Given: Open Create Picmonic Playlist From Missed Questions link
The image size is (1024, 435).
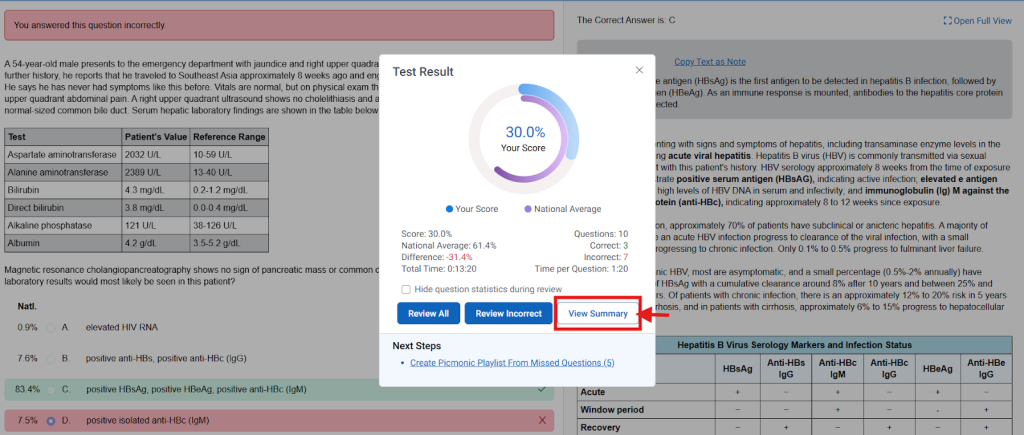Looking at the screenshot, I should pyautogui.click(x=512, y=362).
